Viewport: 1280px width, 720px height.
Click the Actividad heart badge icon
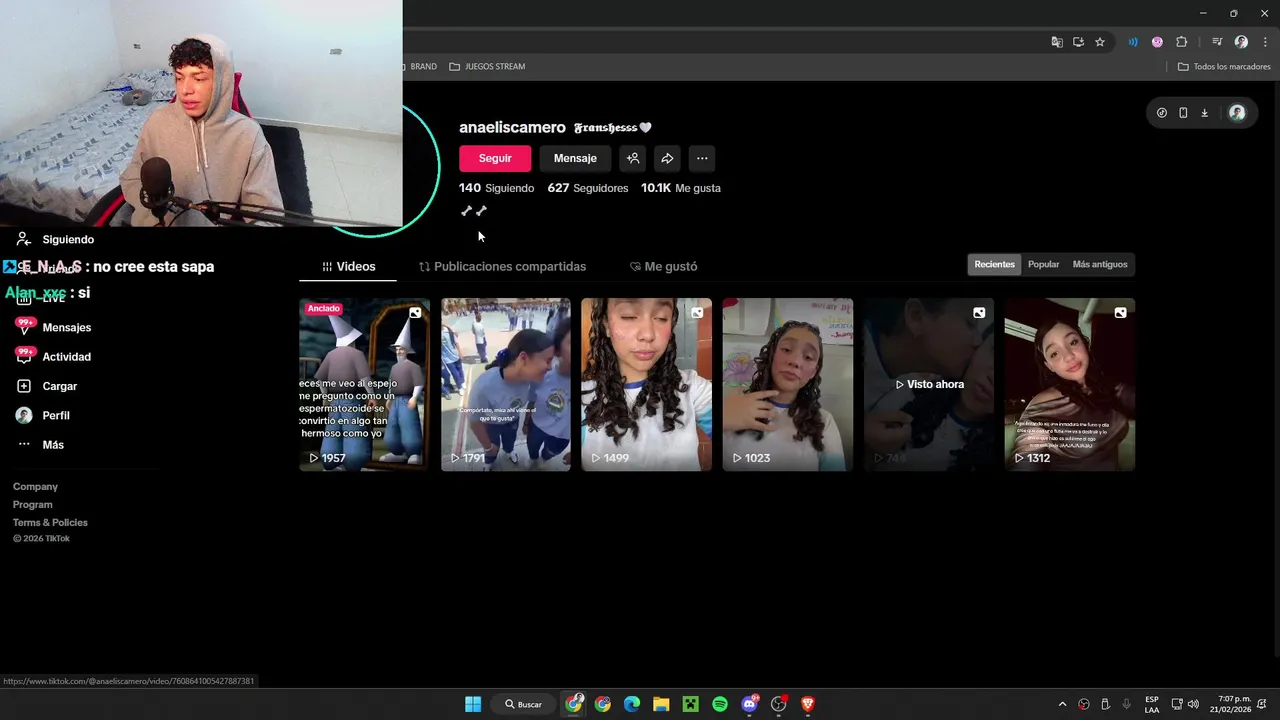click(x=24, y=356)
